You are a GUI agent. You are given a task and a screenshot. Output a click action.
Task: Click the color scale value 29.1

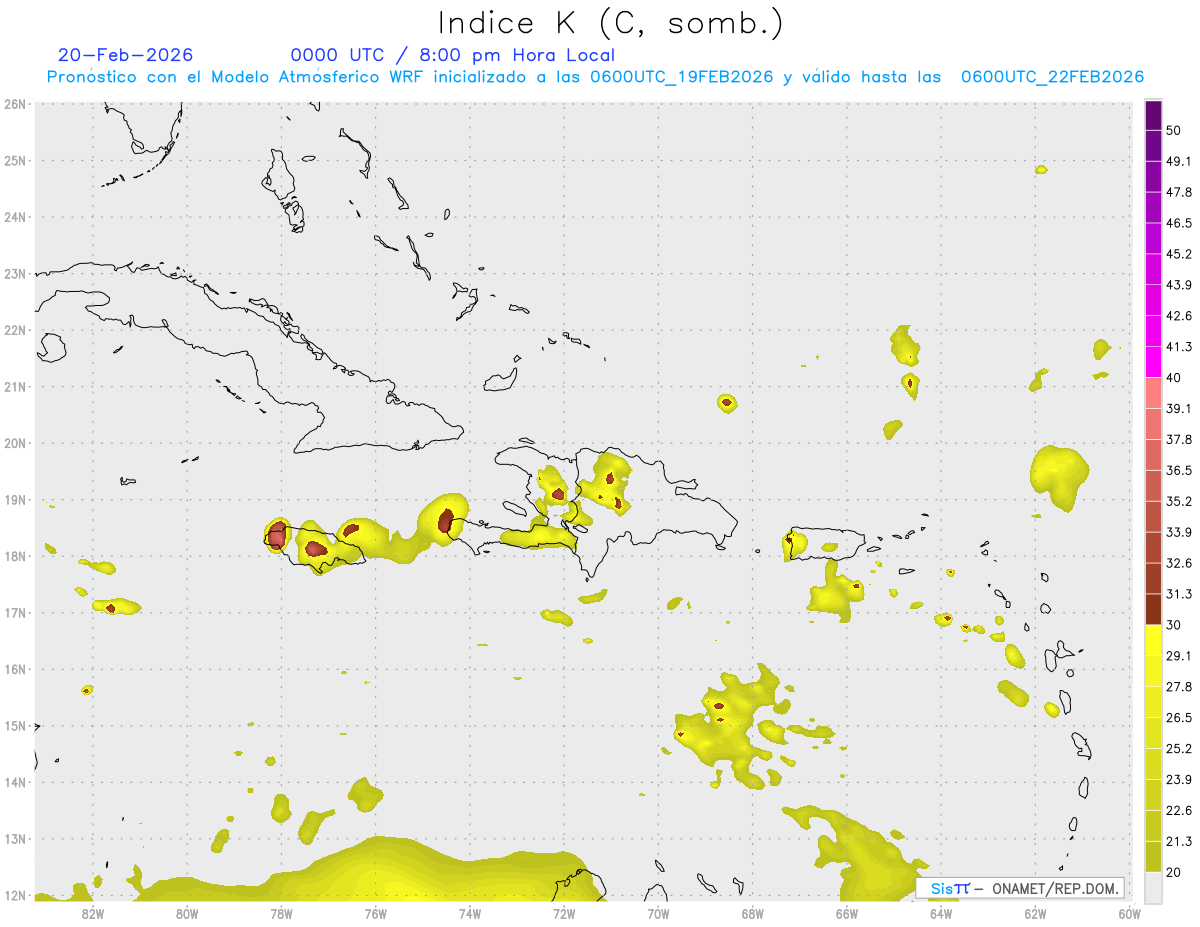pos(1178,656)
